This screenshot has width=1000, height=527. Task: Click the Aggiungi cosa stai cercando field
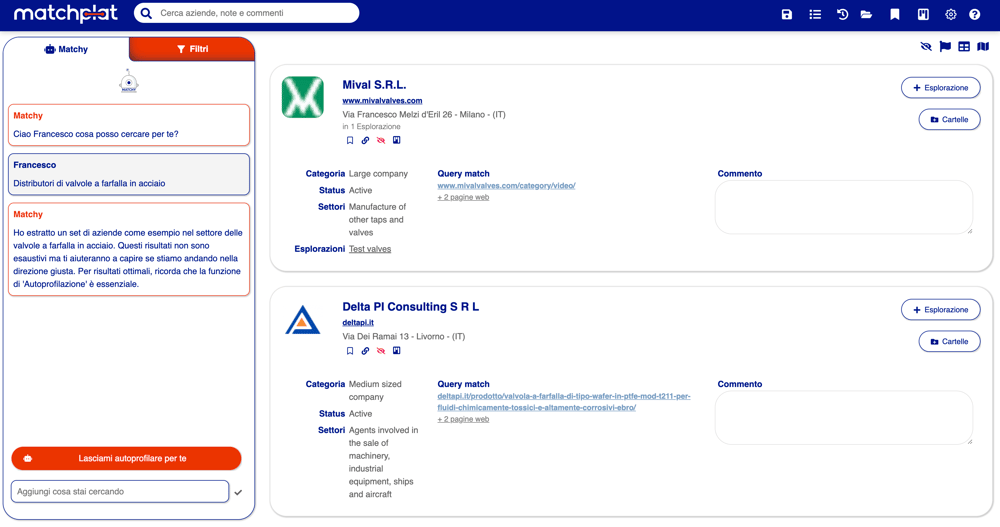tap(120, 492)
